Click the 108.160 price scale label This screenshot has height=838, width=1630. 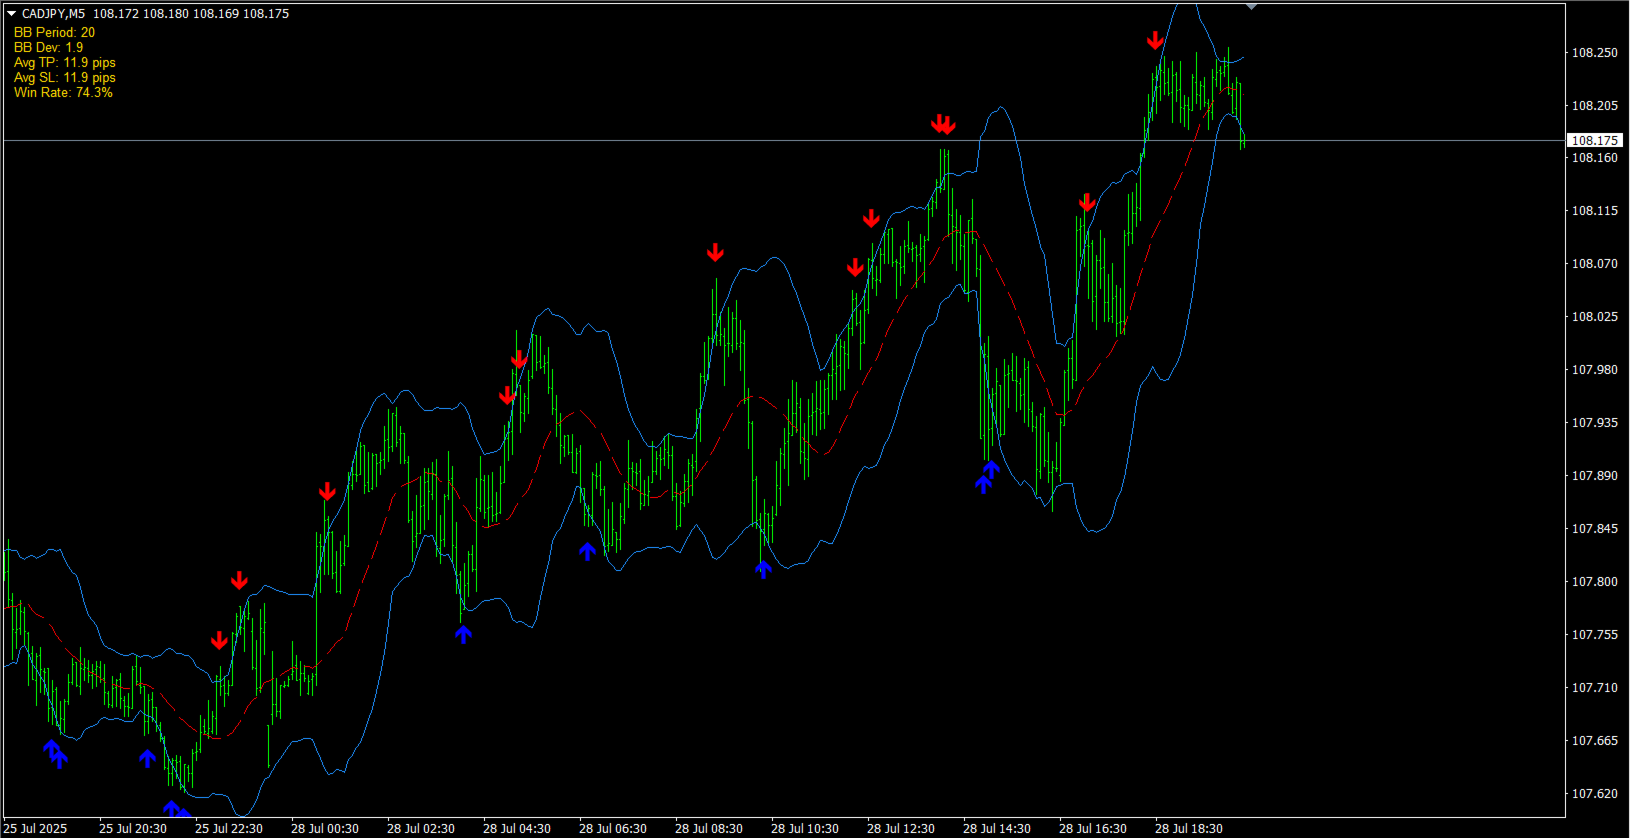point(1594,158)
